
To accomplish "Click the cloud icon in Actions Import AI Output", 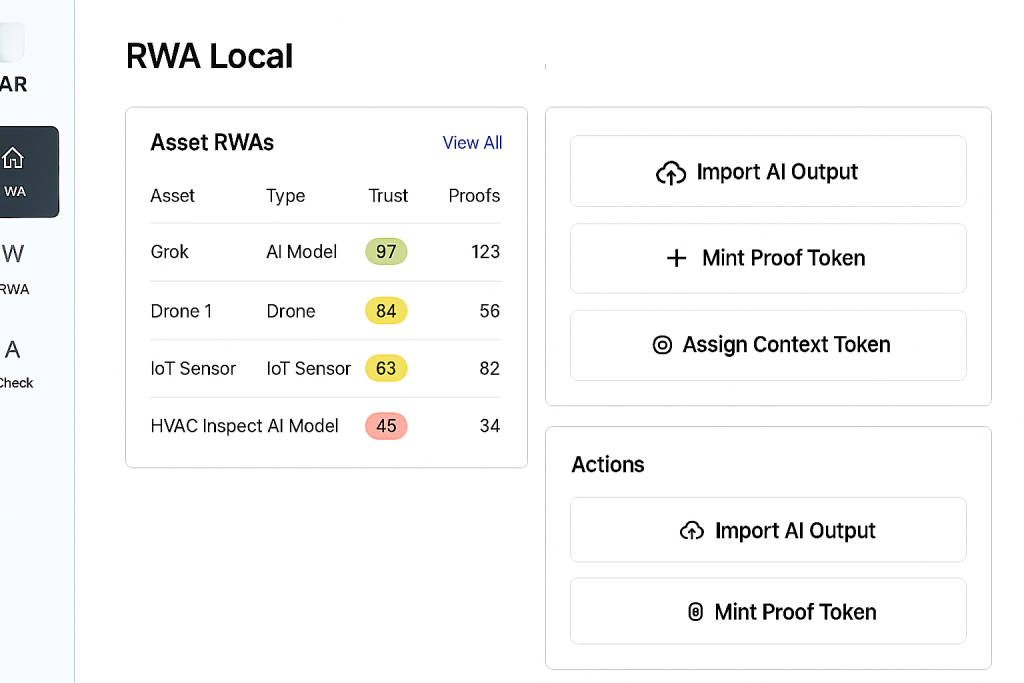I will (691, 531).
